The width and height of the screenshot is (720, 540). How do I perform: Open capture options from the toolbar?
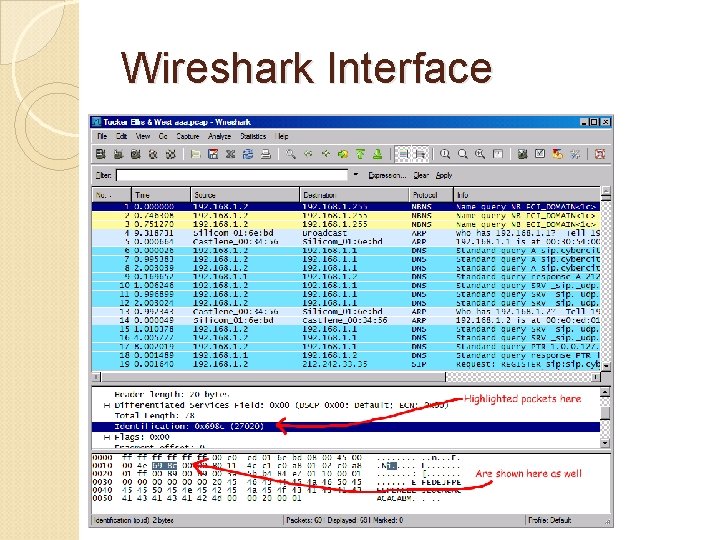(x=118, y=154)
